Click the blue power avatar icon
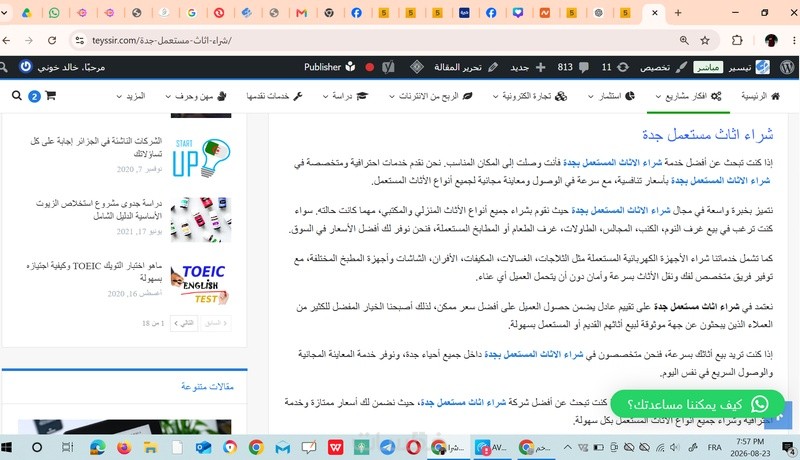This screenshot has height=460, width=800. [26, 67]
